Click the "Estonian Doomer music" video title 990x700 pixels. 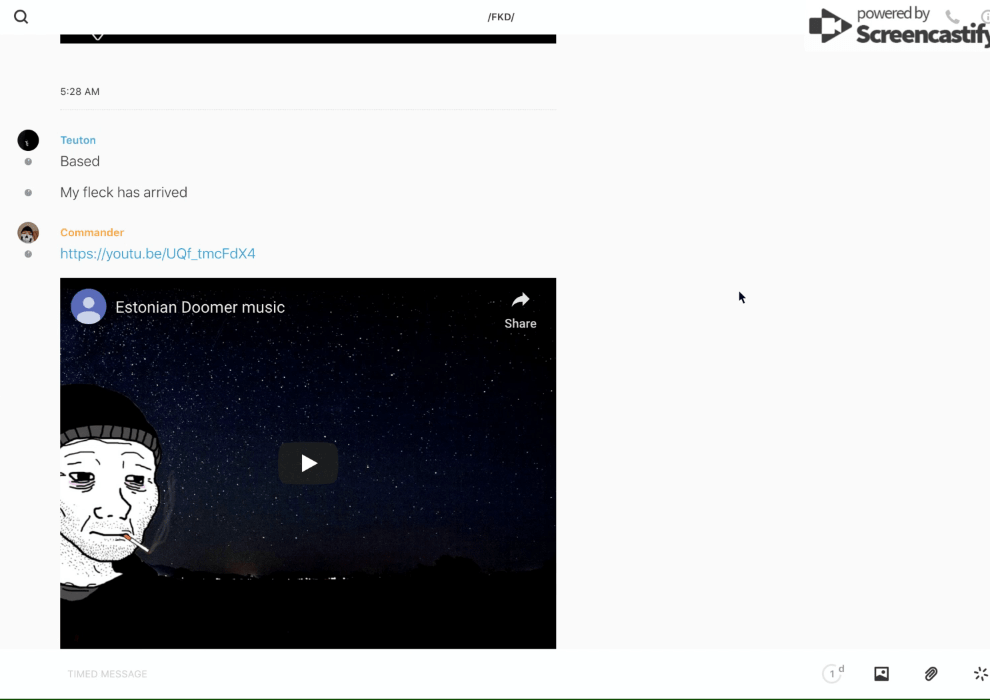coord(200,307)
